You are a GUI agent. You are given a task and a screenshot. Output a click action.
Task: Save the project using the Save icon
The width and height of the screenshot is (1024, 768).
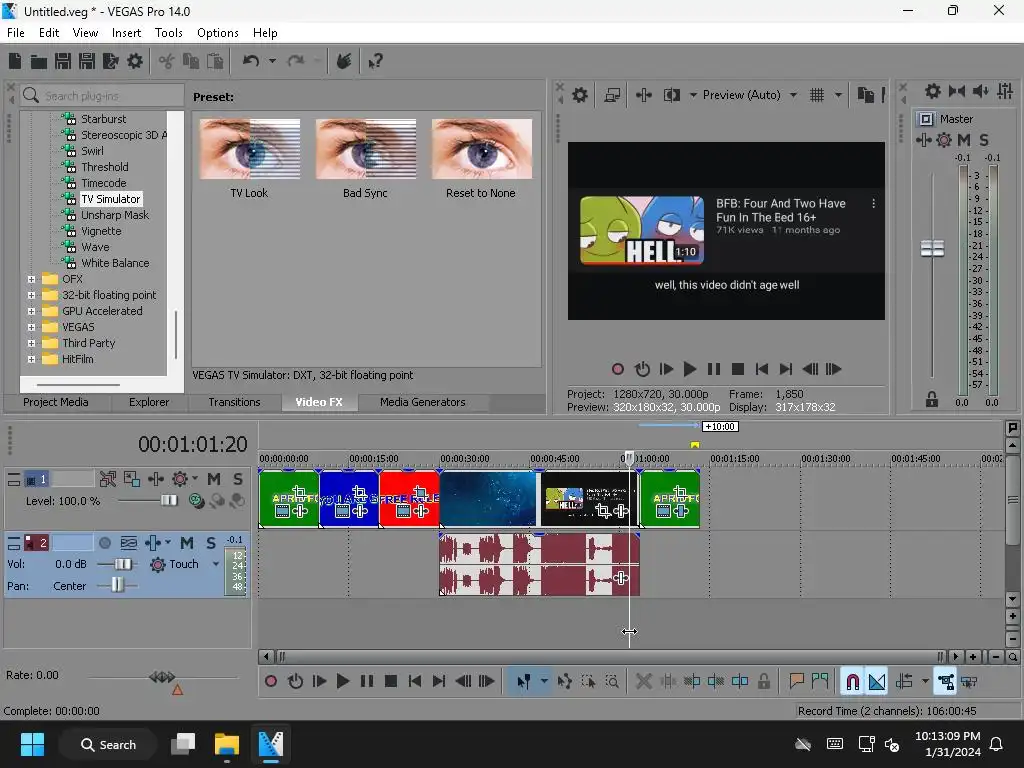click(63, 61)
